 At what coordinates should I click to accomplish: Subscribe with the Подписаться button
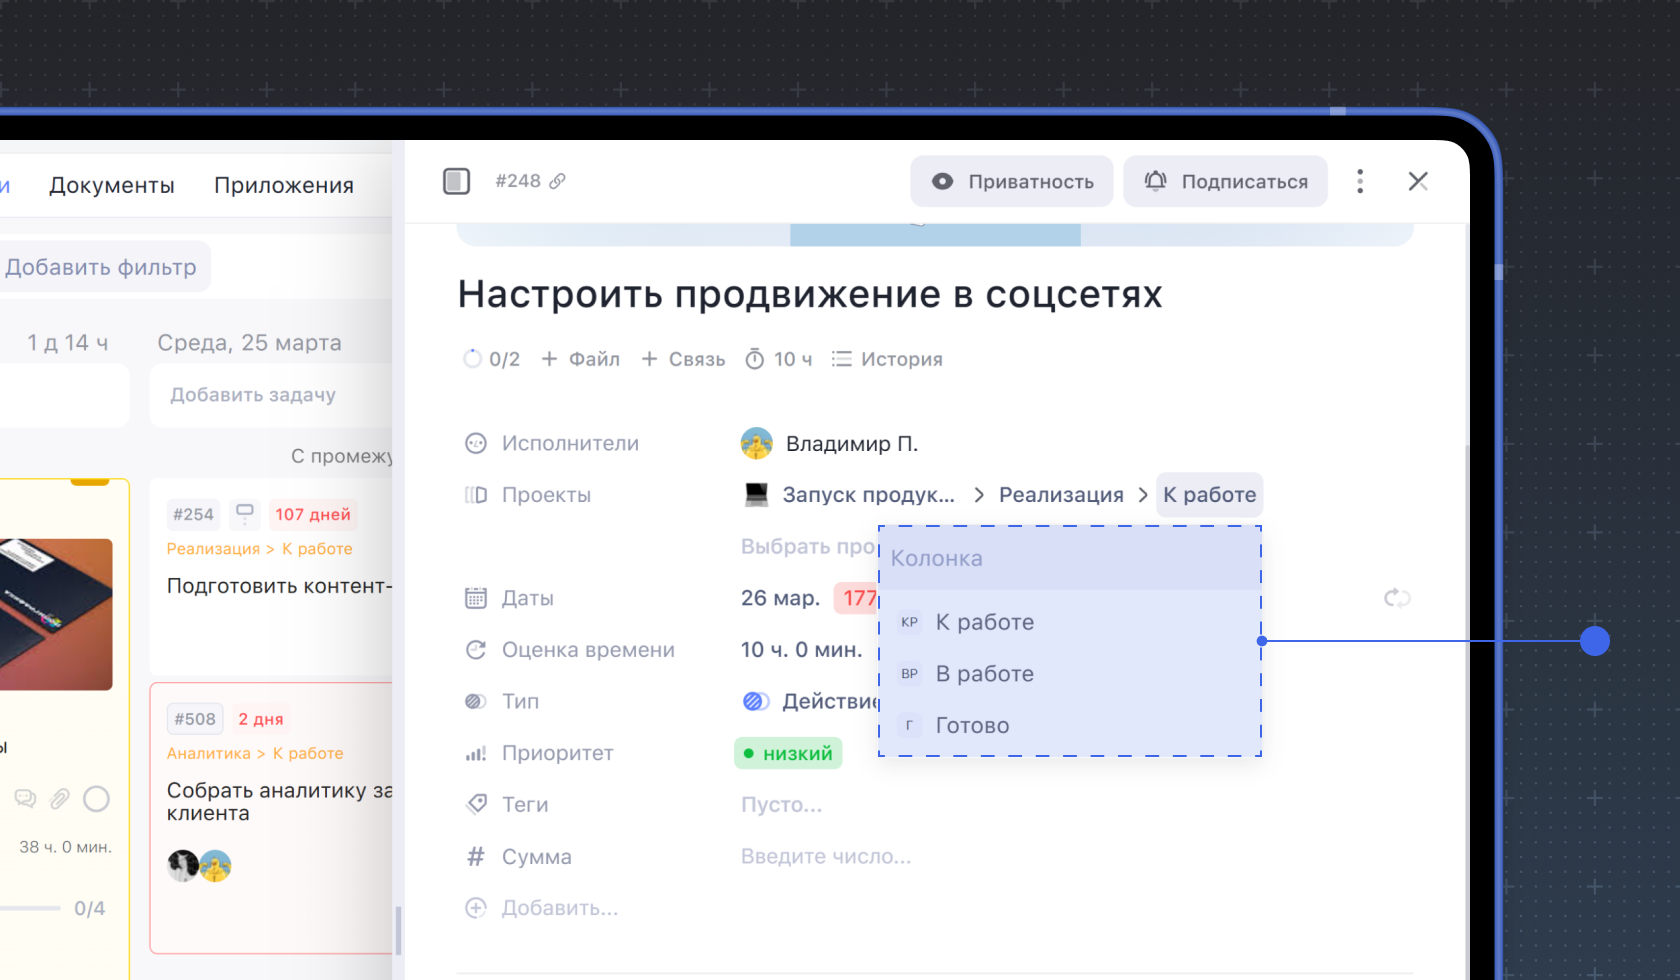click(x=1225, y=182)
